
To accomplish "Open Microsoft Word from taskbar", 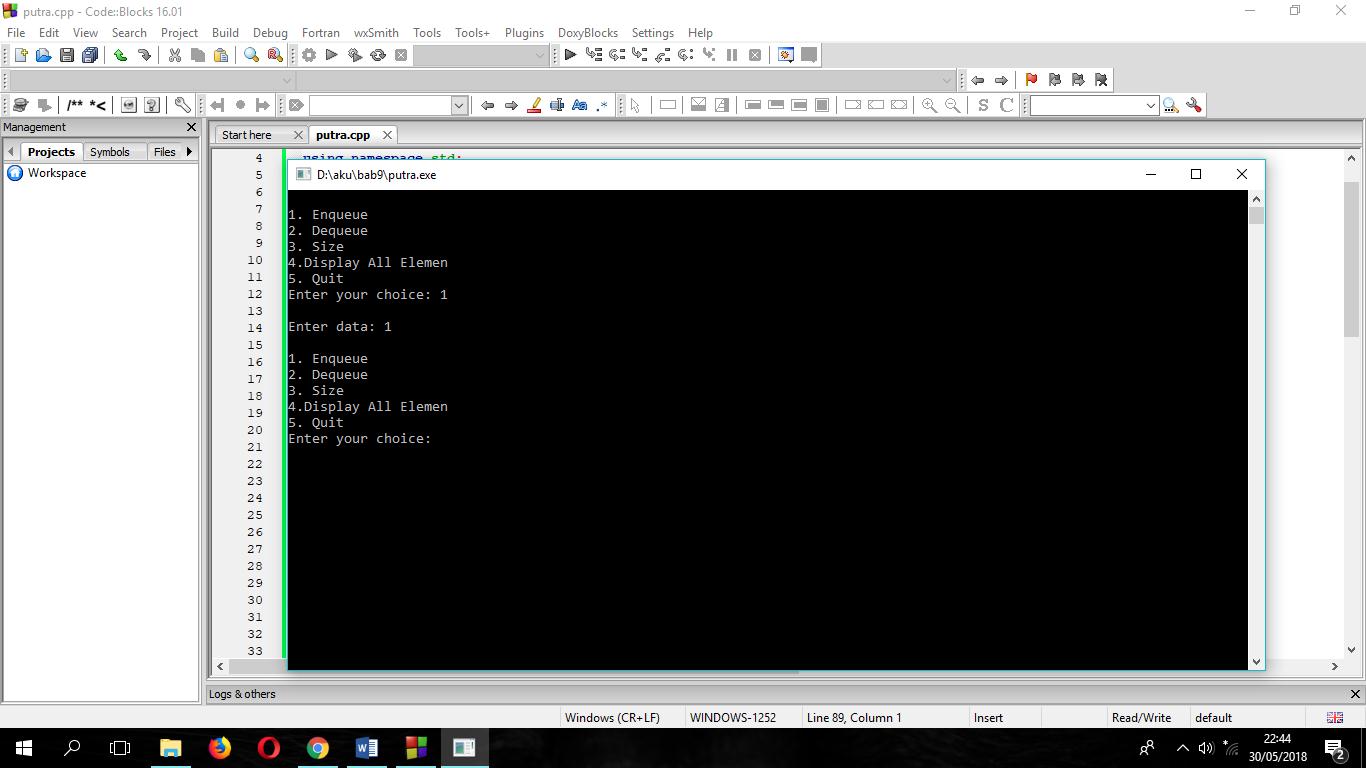I will point(366,747).
